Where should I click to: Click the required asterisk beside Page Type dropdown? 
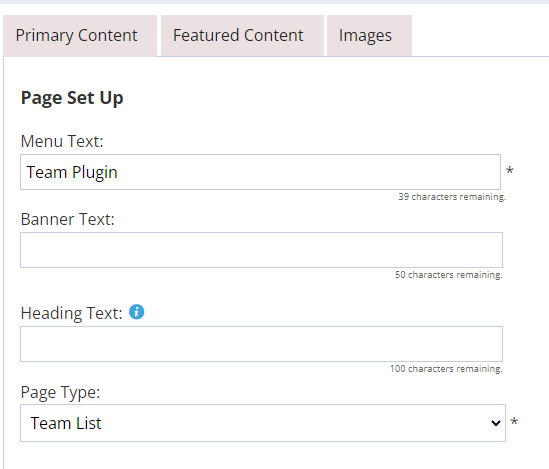(514, 421)
